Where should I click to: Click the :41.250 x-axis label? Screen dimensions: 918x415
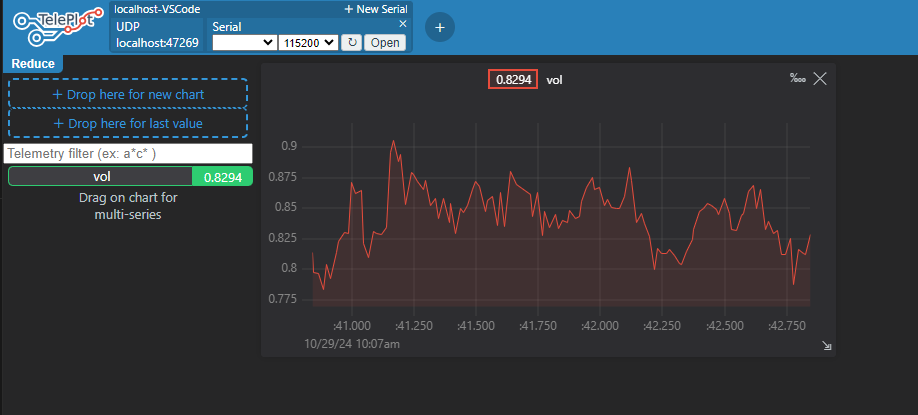(x=414, y=326)
